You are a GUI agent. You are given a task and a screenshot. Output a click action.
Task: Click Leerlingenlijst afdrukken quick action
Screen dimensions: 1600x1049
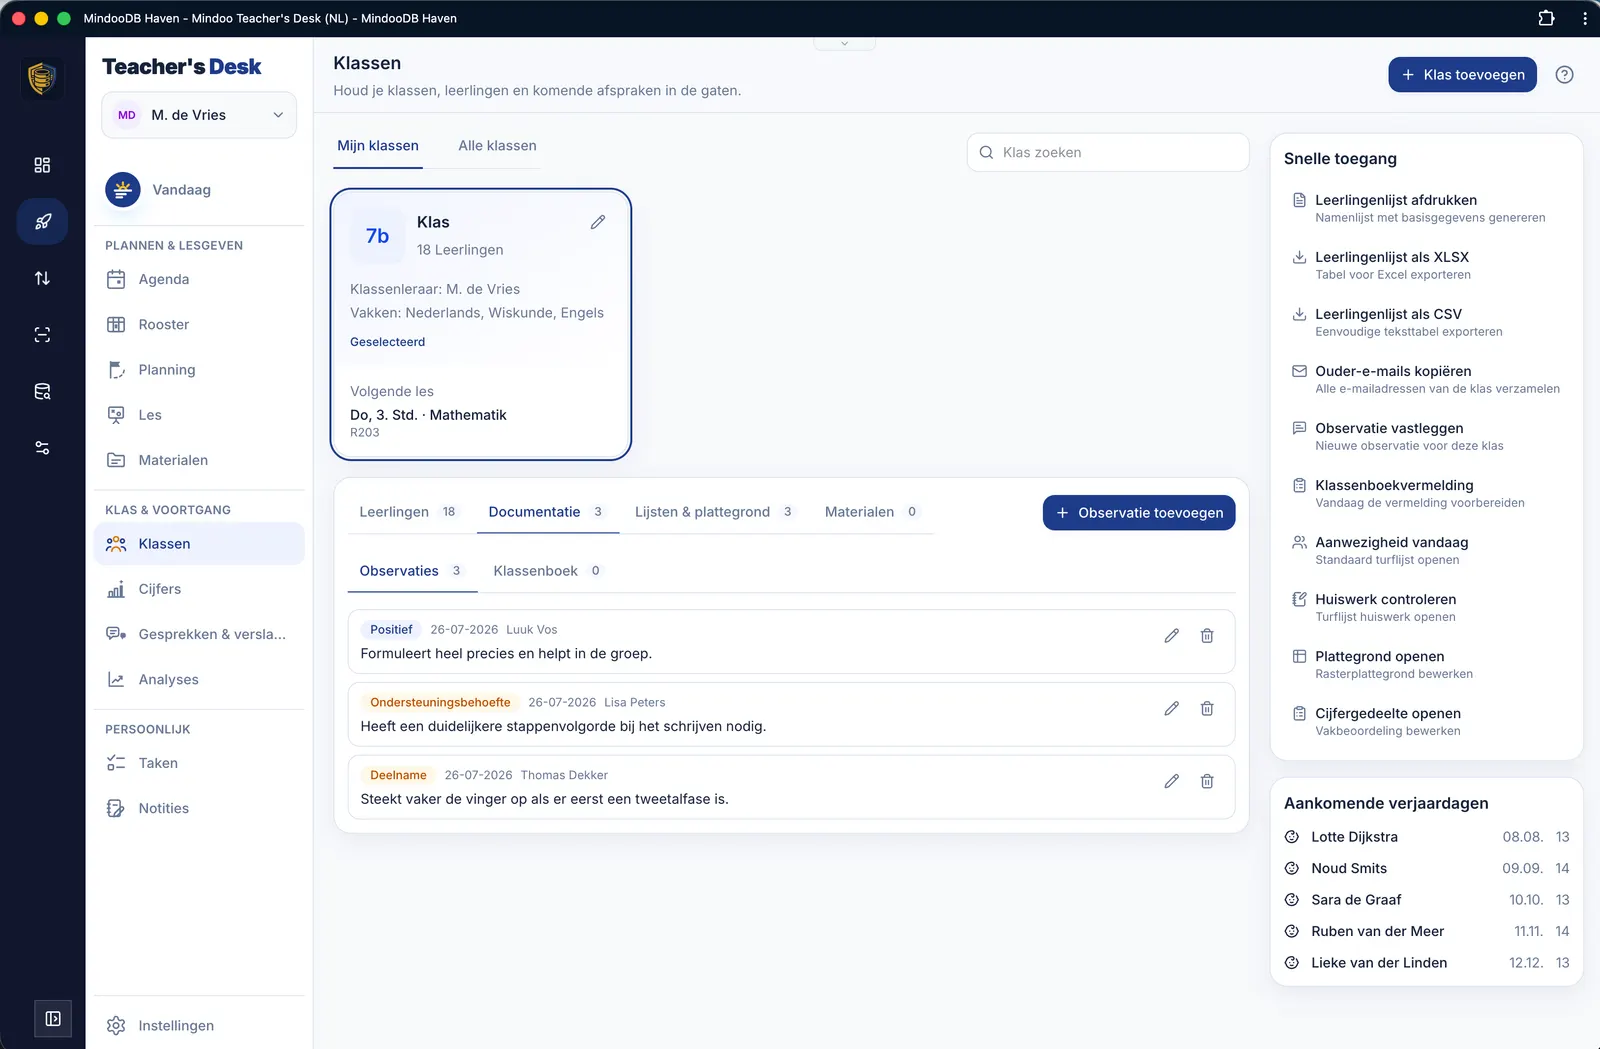[1426, 208]
